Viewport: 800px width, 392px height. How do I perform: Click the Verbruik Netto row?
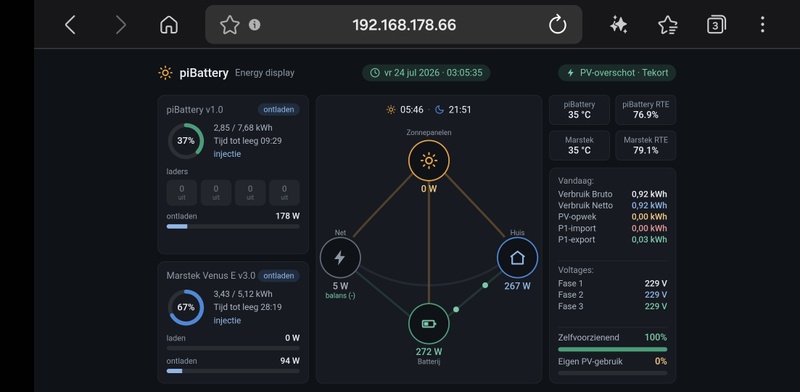612,205
